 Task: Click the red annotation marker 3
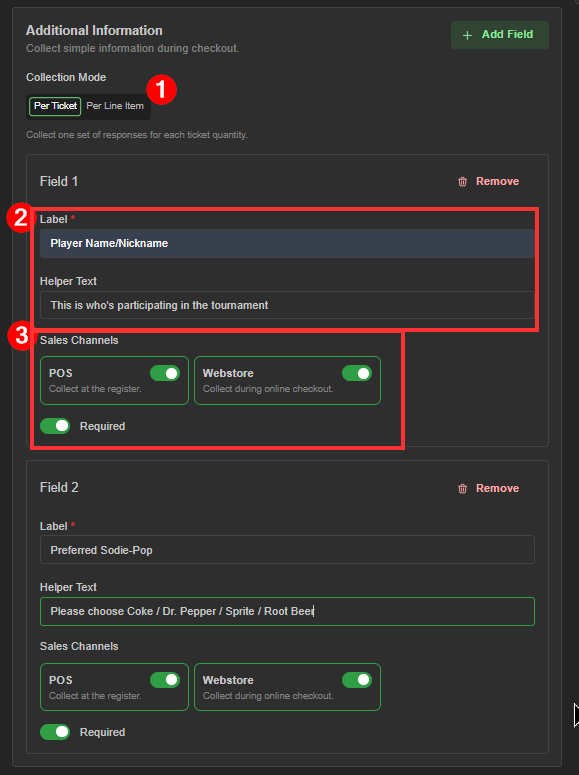pyautogui.click(x=22, y=336)
